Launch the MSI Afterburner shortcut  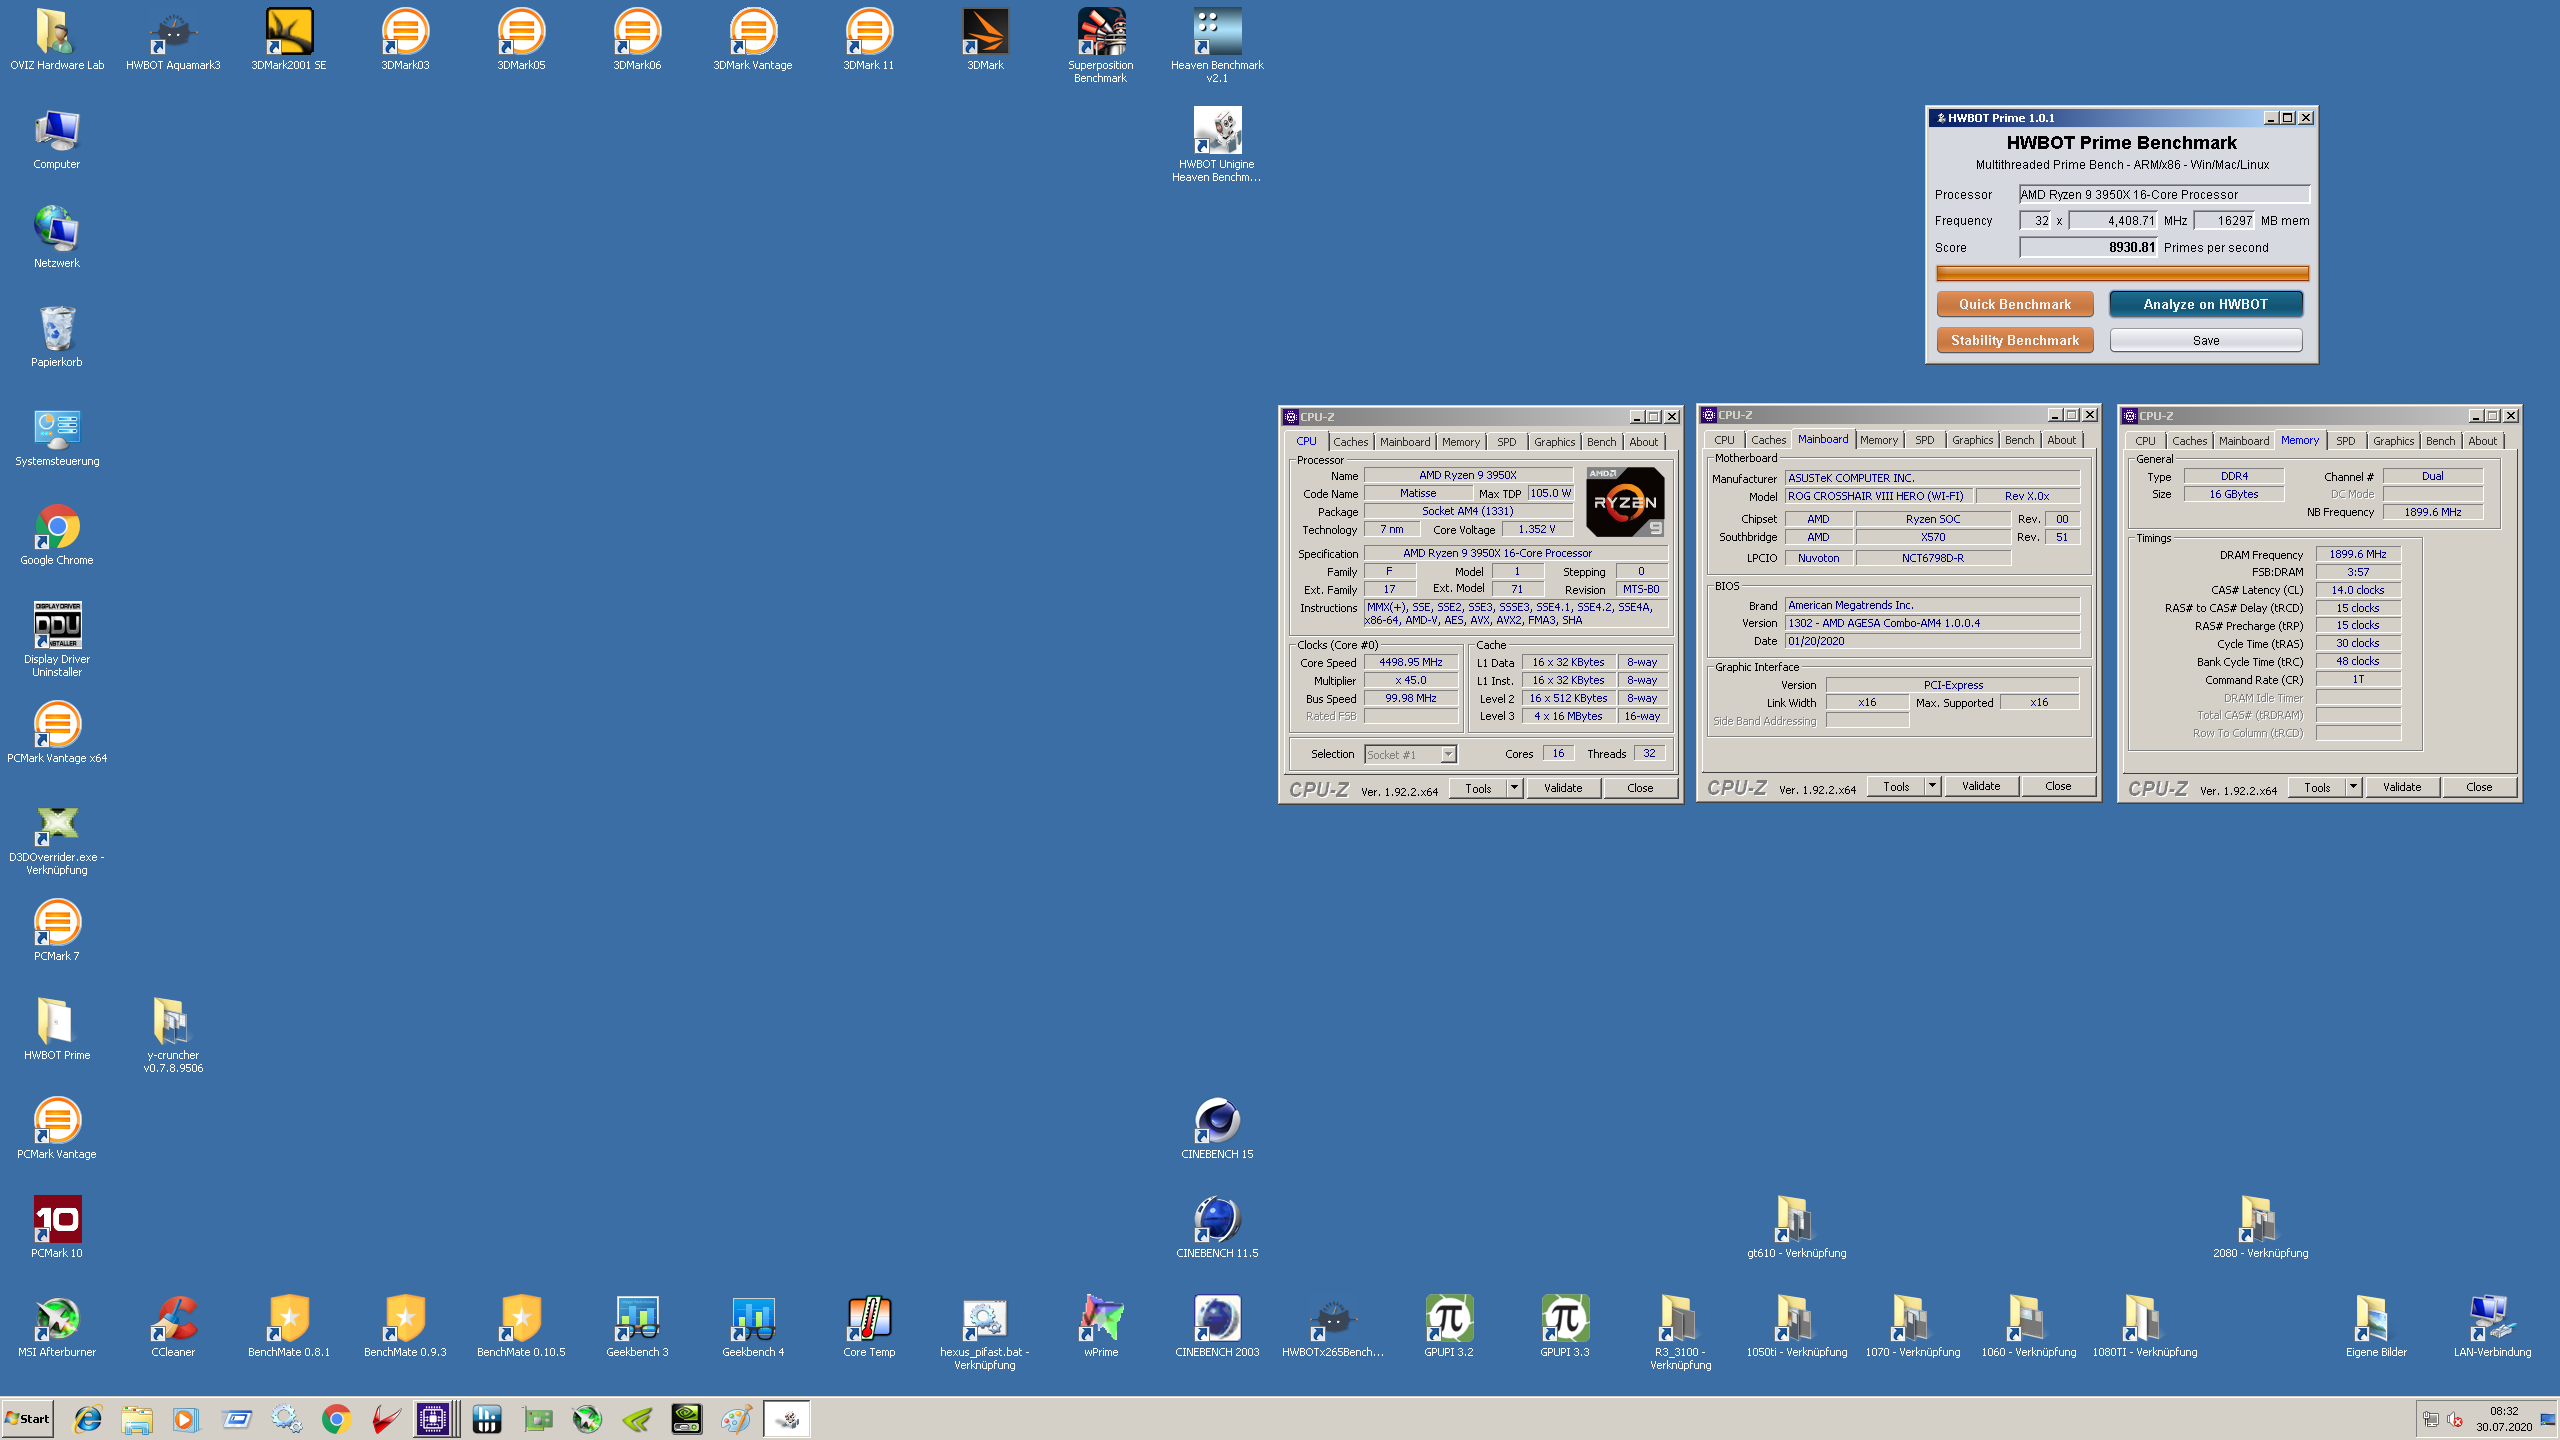tap(57, 1327)
